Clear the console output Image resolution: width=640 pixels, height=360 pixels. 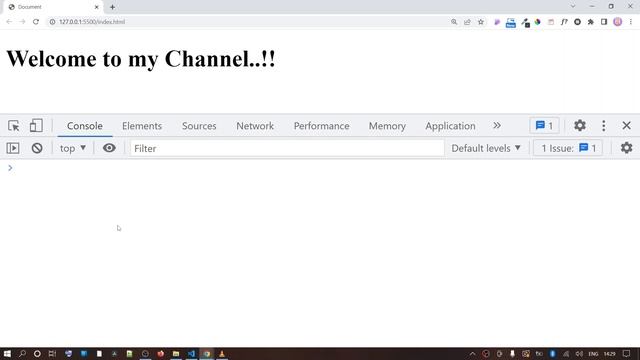[37, 148]
